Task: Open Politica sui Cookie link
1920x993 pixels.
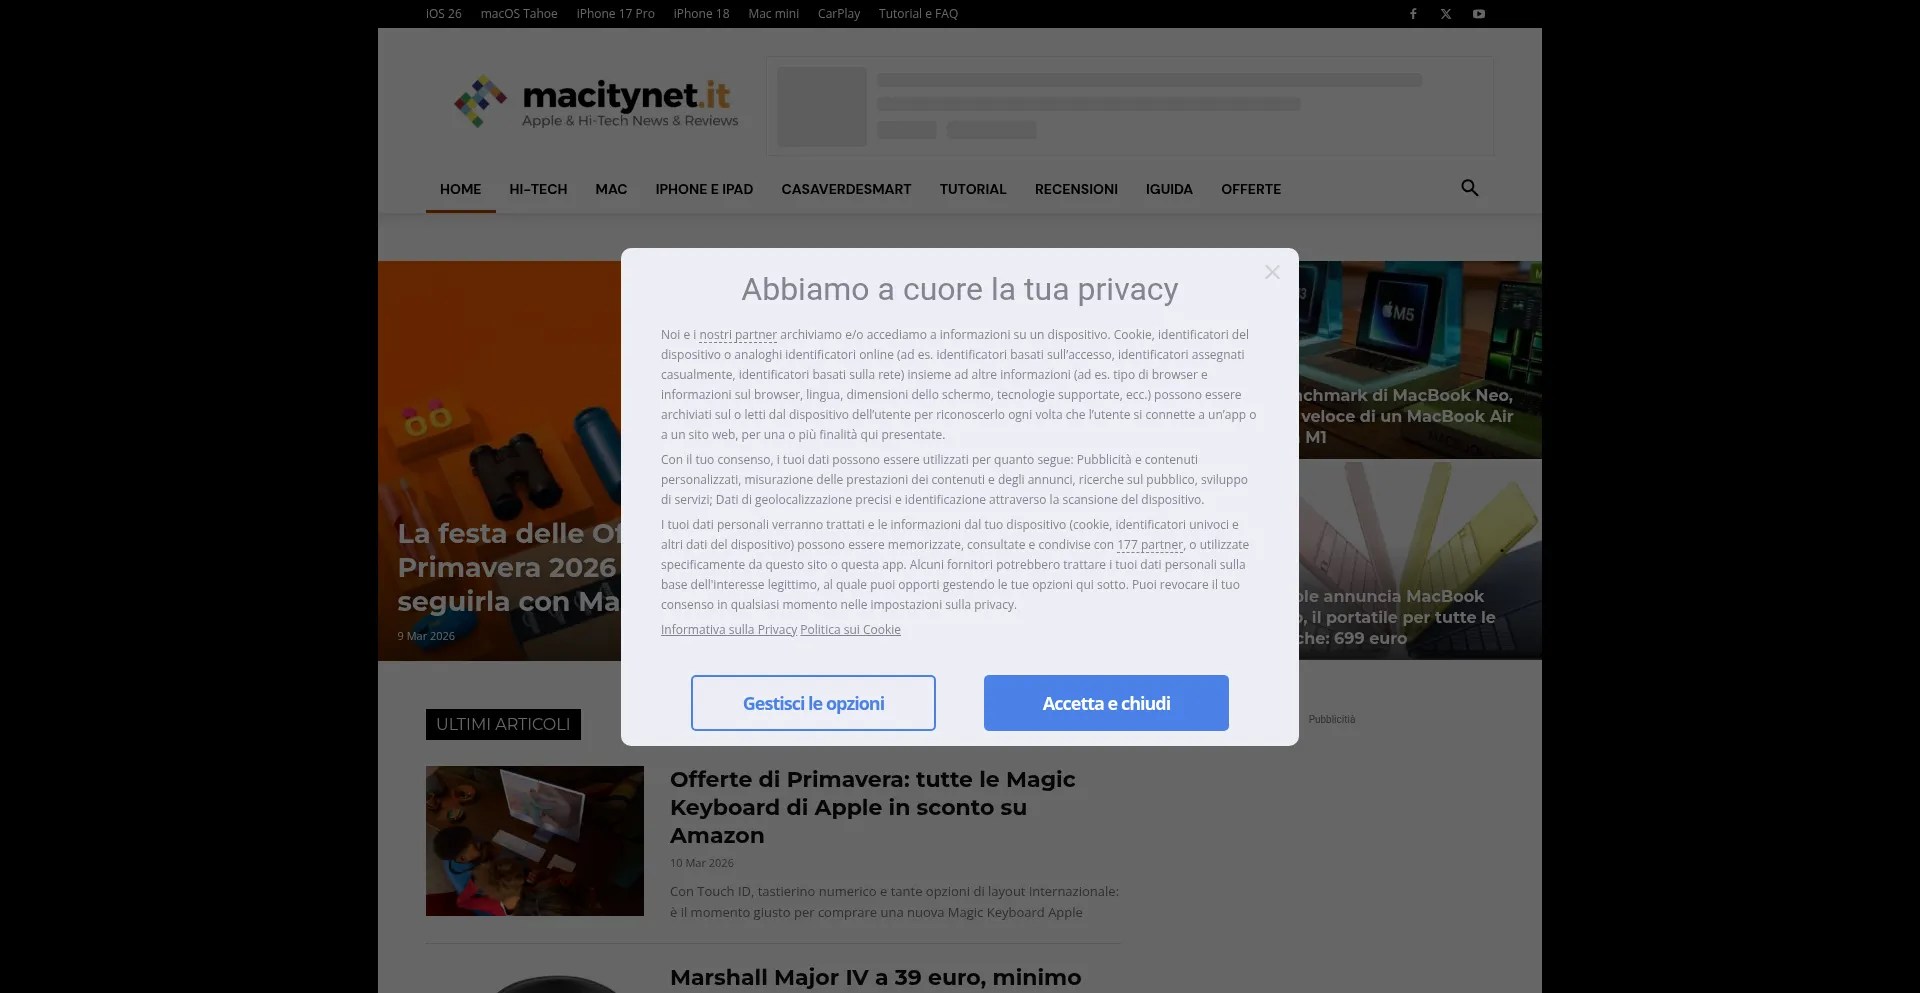Action: (x=850, y=630)
